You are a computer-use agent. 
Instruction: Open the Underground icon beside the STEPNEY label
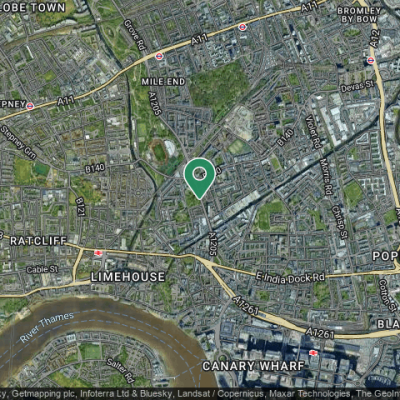click(30, 106)
